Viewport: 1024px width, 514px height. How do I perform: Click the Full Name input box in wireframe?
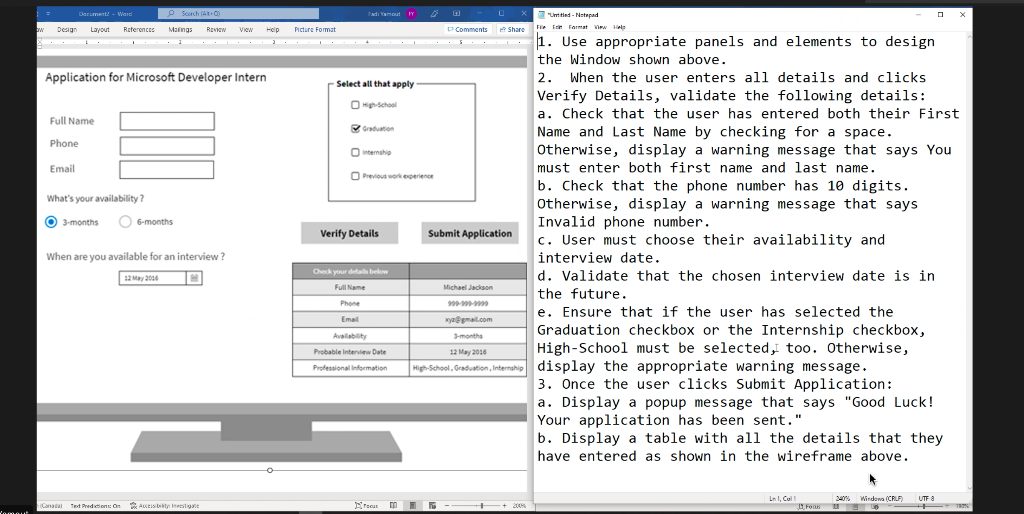(167, 121)
